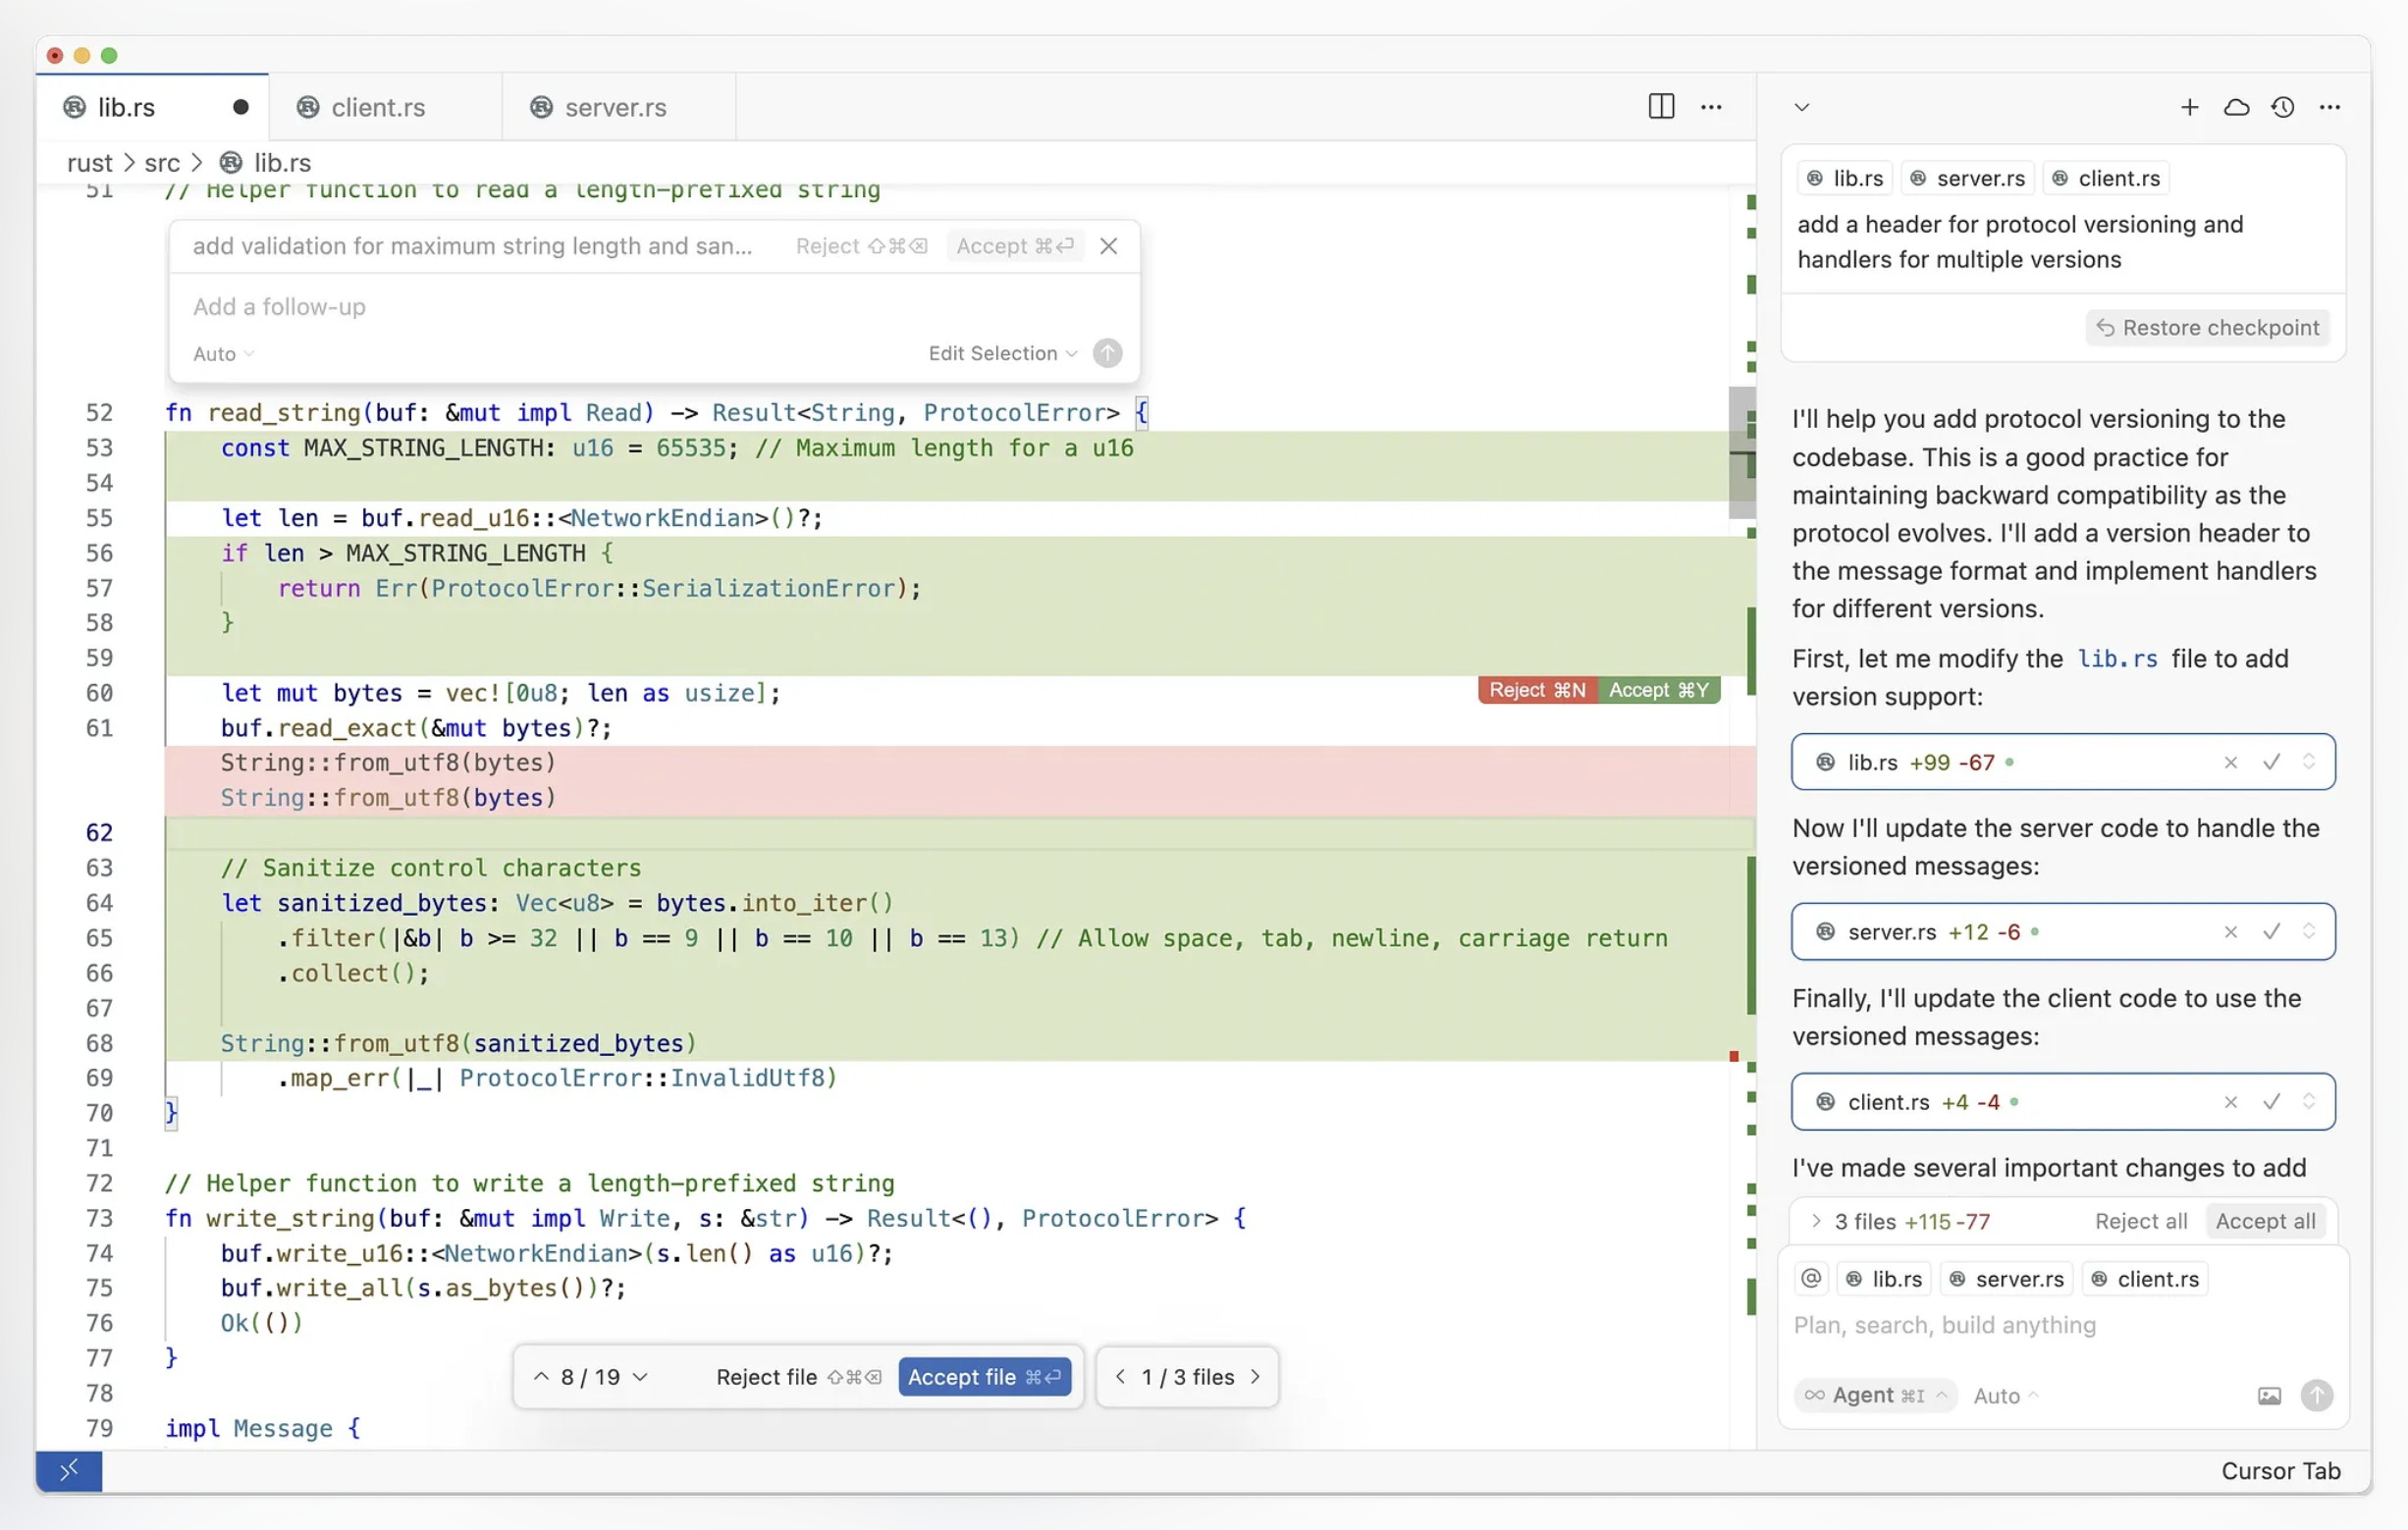Click Restore checkpoint

[2207, 328]
